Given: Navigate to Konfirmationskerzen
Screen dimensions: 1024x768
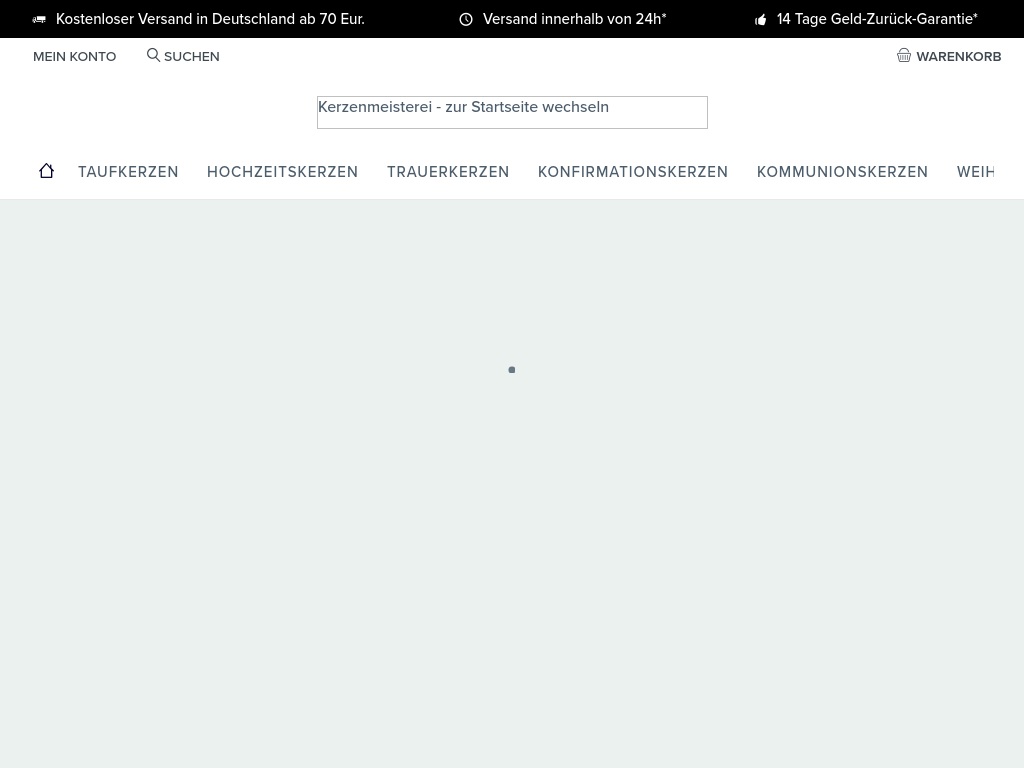Looking at the screenshot, I should point(633,172).
